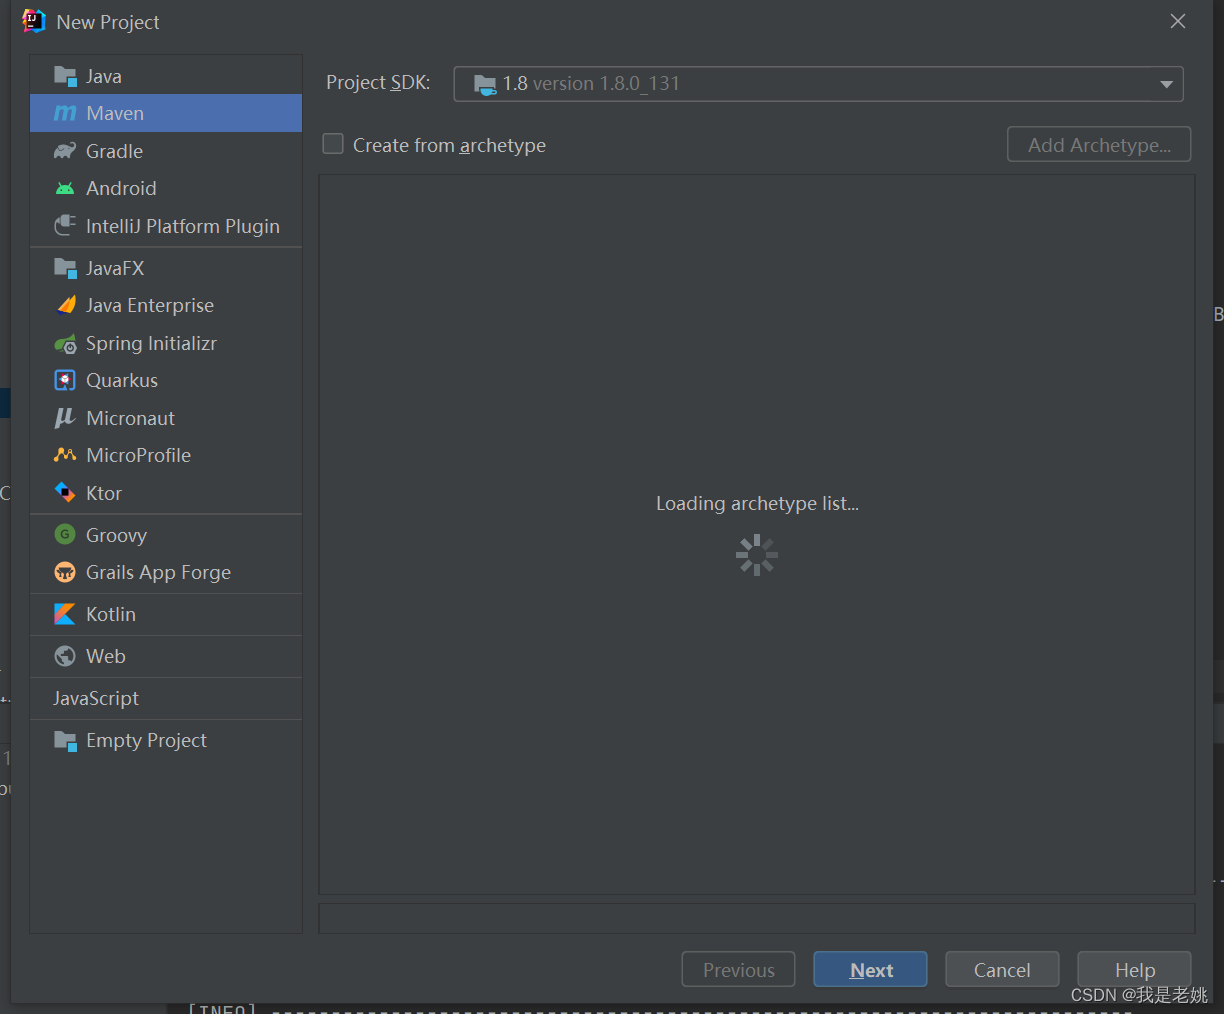This screenshot has height=1014, width=1224.
Task: Select Java project type label
Action: [x=104, y=76]
